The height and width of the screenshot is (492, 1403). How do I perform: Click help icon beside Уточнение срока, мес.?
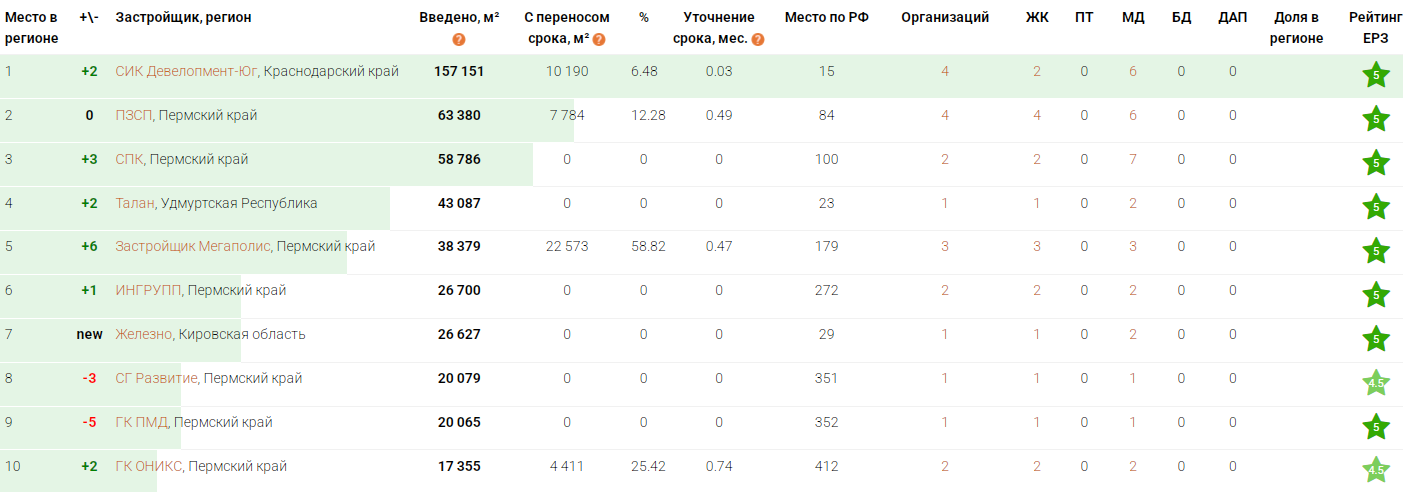[x=758, y=39]
